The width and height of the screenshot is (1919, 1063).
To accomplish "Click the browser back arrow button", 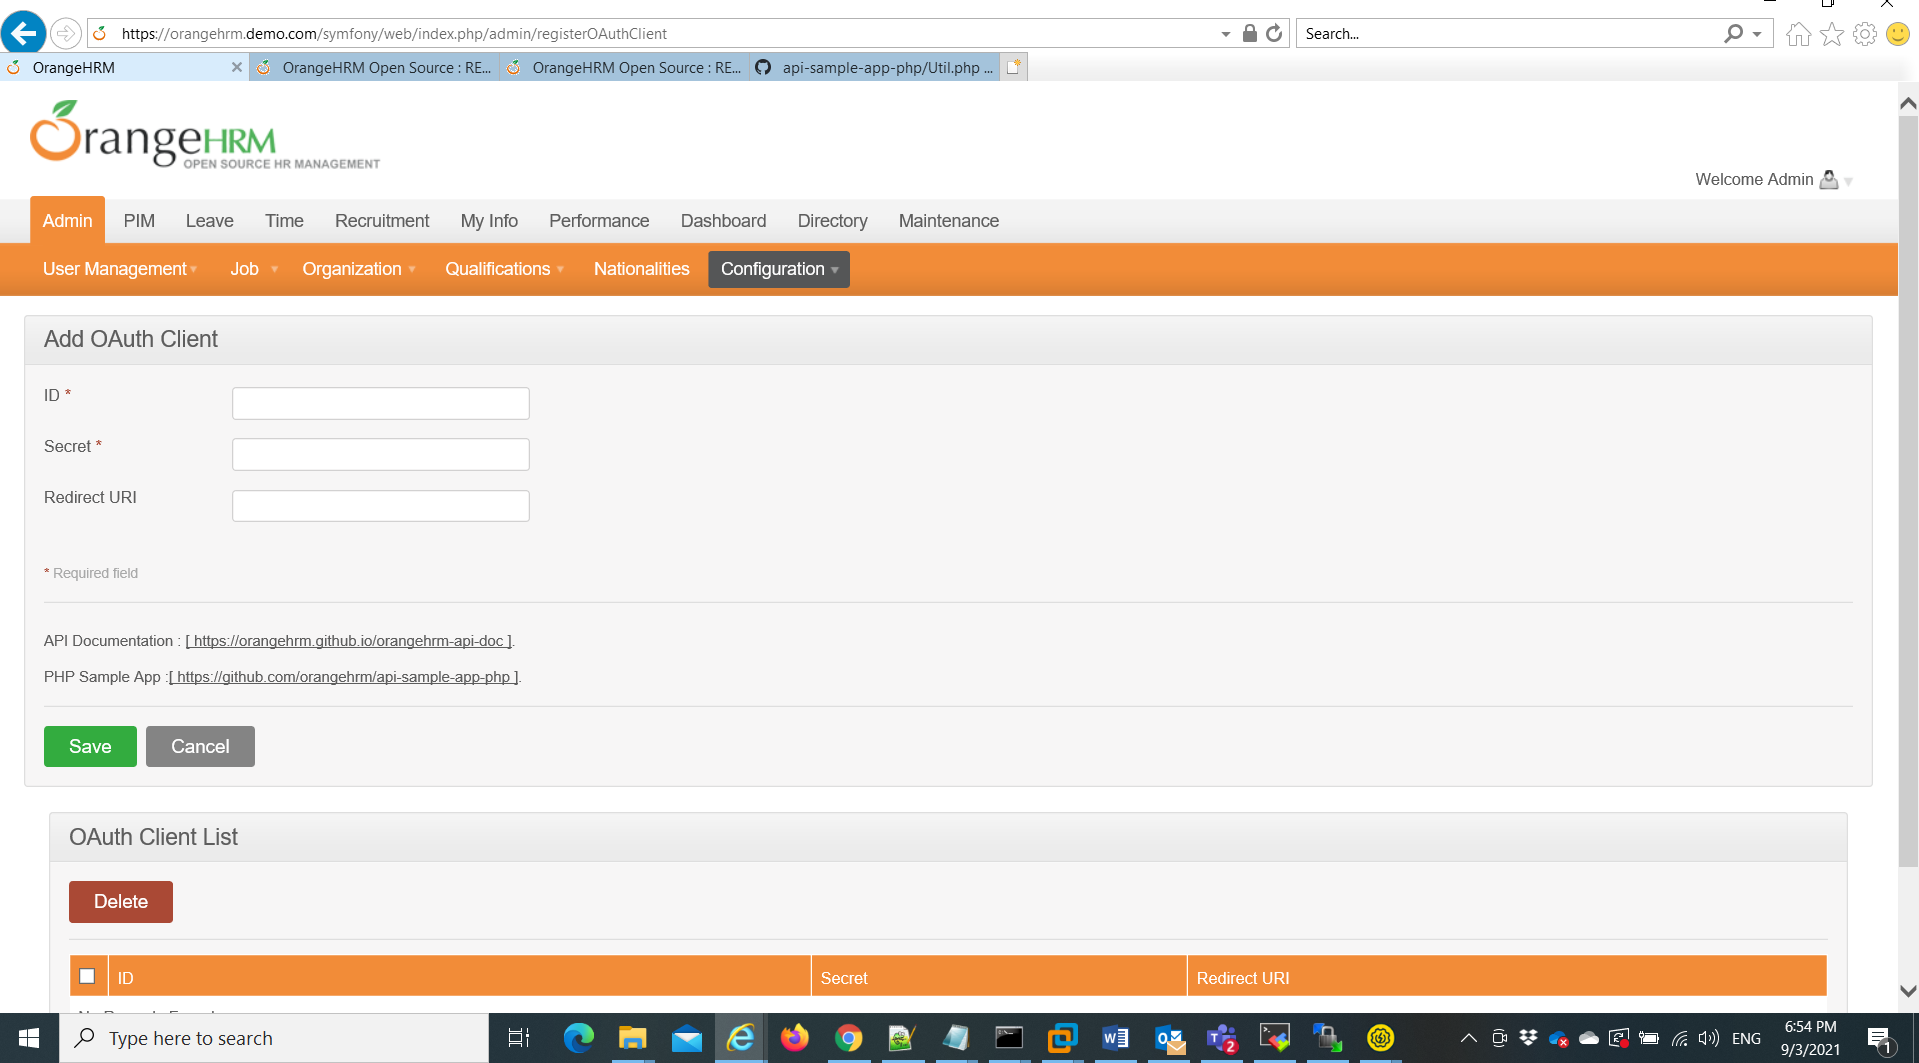I will coord(23,33).
